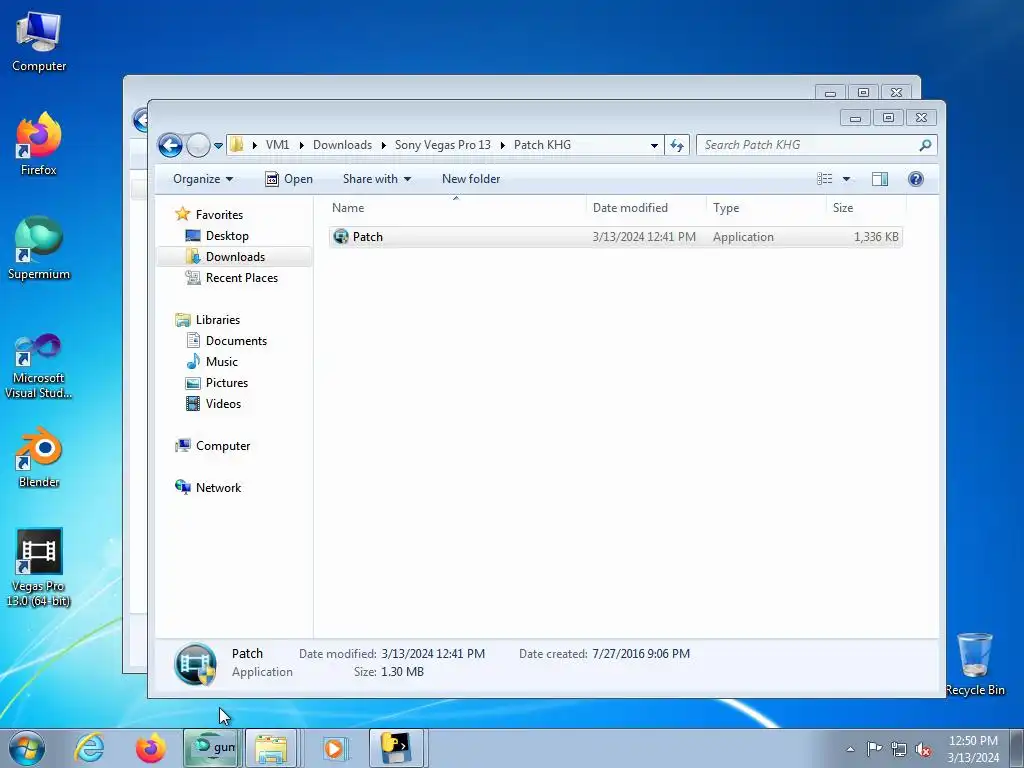Select Network in the navigation pane
The height and width of the screenshot is (768, 1024).
(218, 488)
